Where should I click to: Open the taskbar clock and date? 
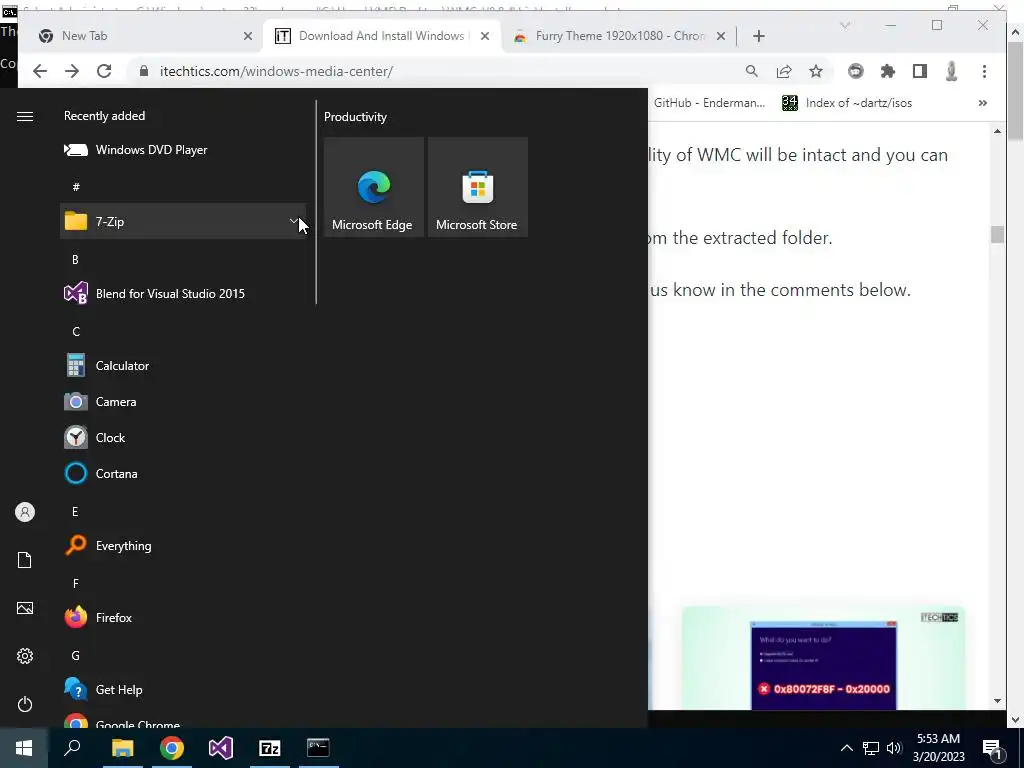938,748
